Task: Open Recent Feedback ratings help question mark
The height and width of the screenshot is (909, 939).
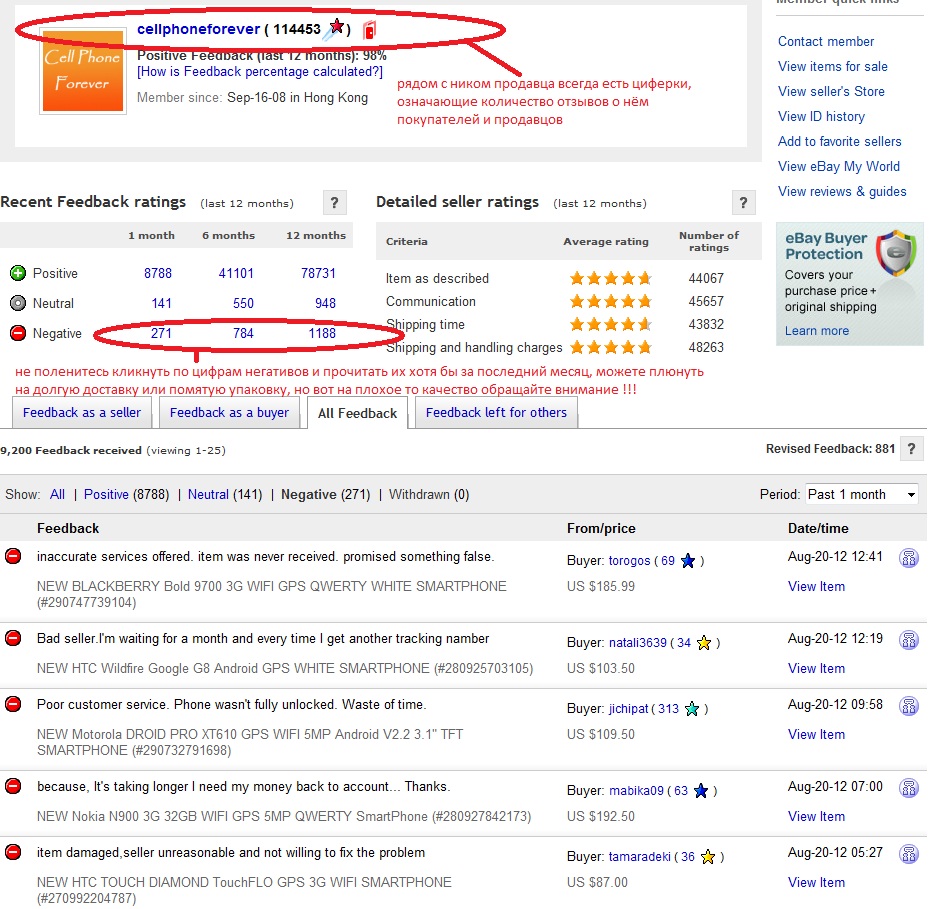Action: click(335, 203)
